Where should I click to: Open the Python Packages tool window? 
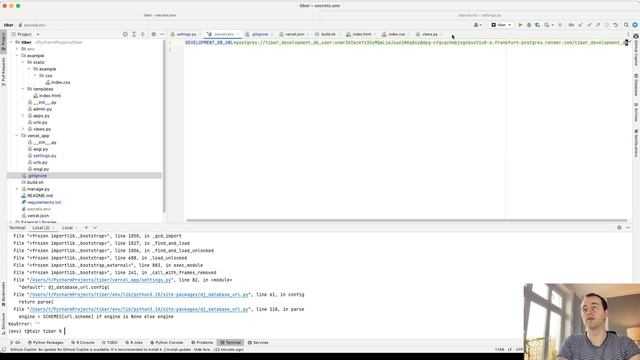tap(46, 342)
